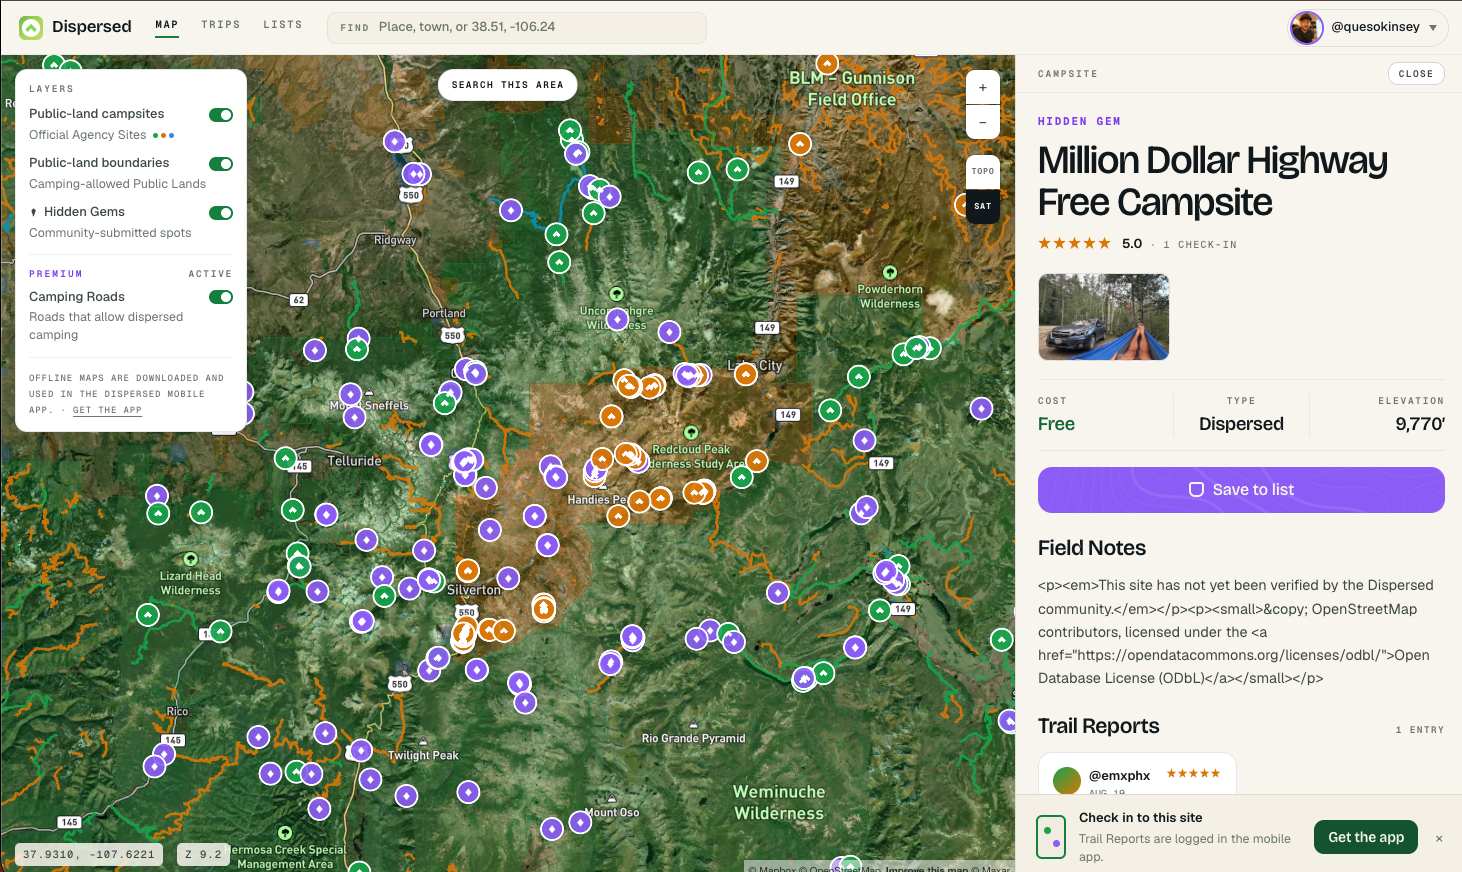
Task: Click the Dispersed logo icon
Action: click(x=31, y=27)
